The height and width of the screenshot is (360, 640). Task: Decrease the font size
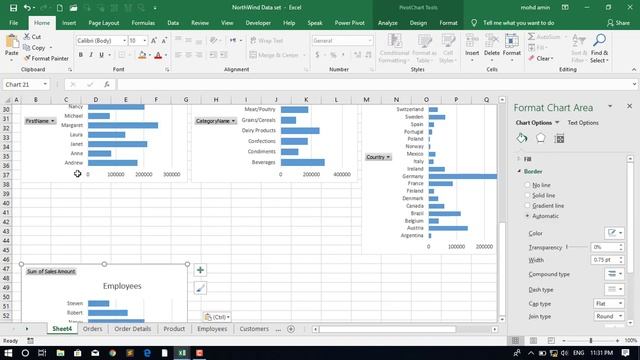[x=164, y=40]
